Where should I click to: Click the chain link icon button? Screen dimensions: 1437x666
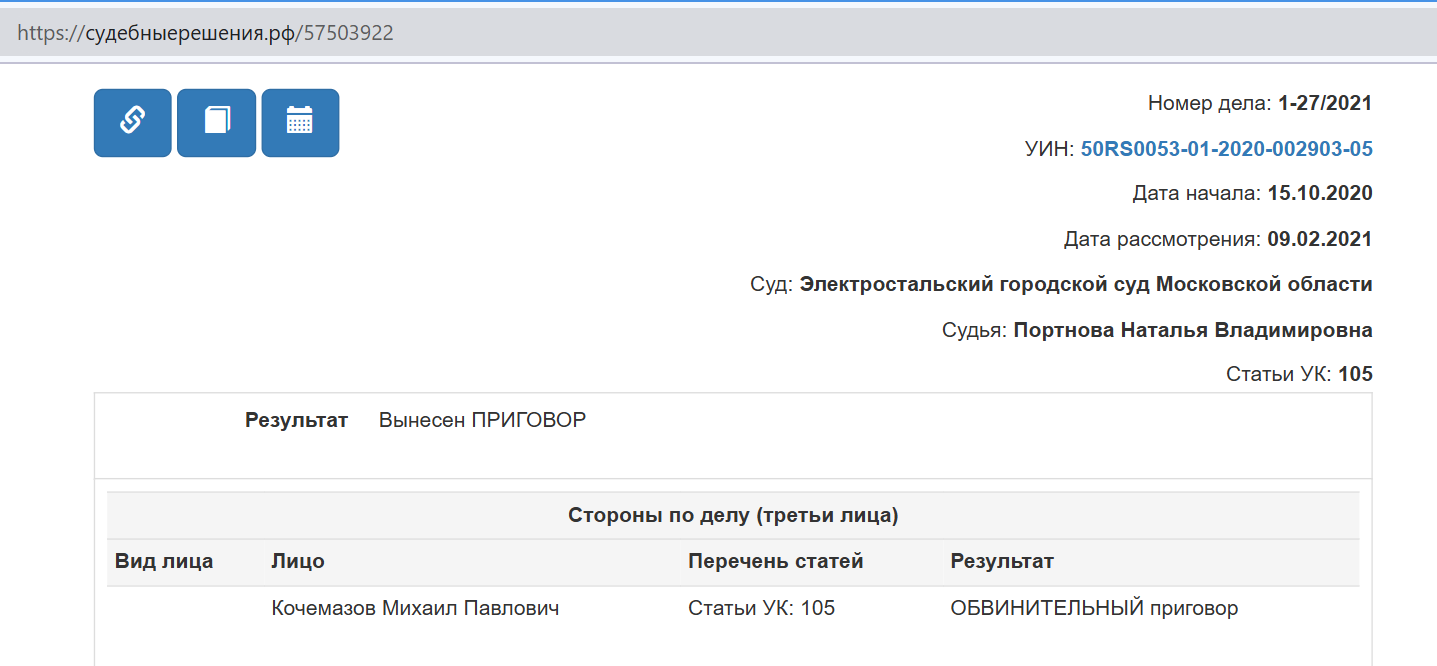[132, 123]
